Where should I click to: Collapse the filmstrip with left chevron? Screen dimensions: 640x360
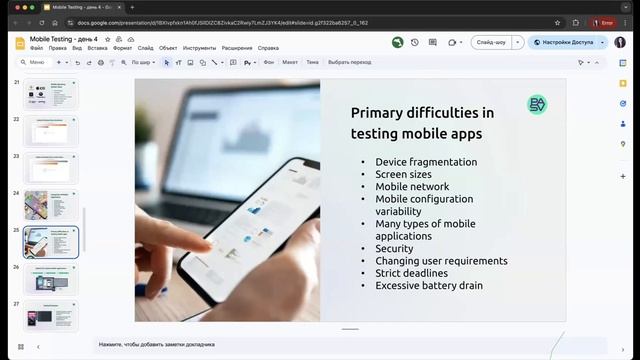click(38, 347)
